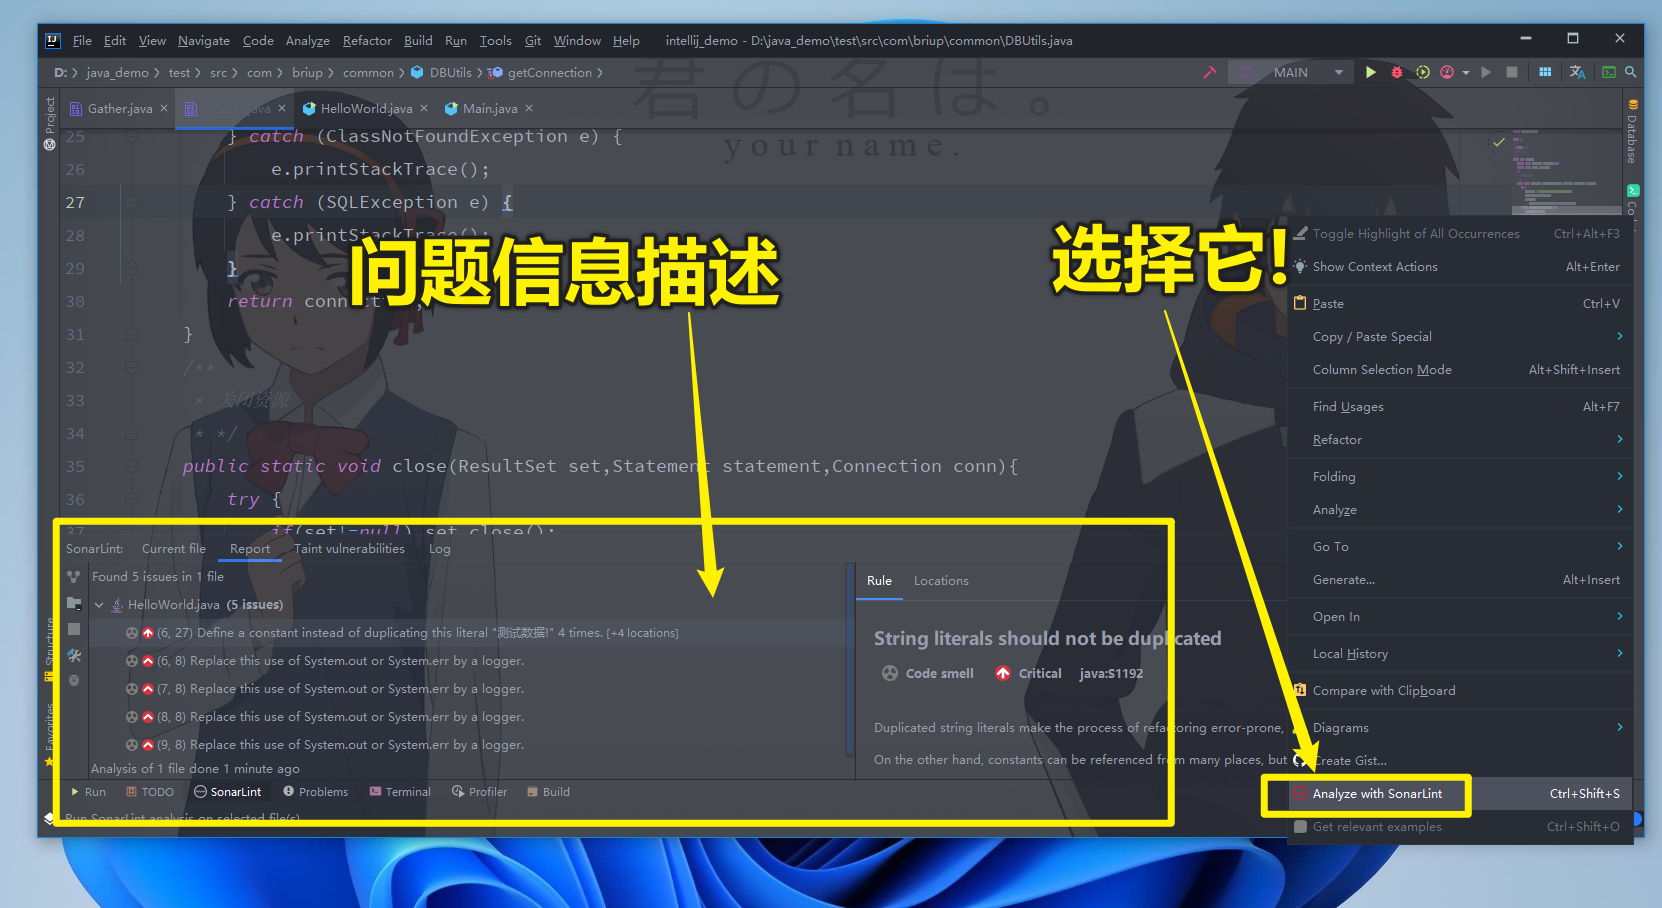Click the briup breadcrumb in the navigation bar
Viewport: 1662px width, 908px height.
pos(307,73)
